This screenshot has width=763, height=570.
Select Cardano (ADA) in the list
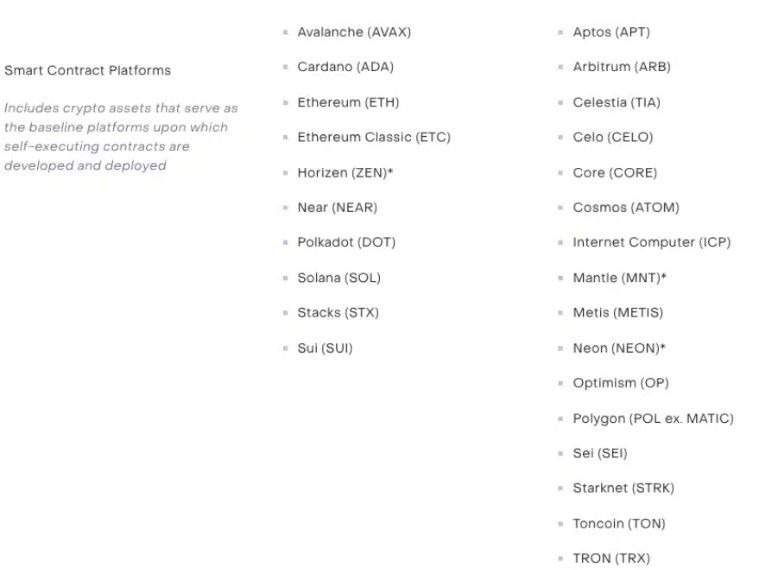pyautogui.click(x=345, y=67)
